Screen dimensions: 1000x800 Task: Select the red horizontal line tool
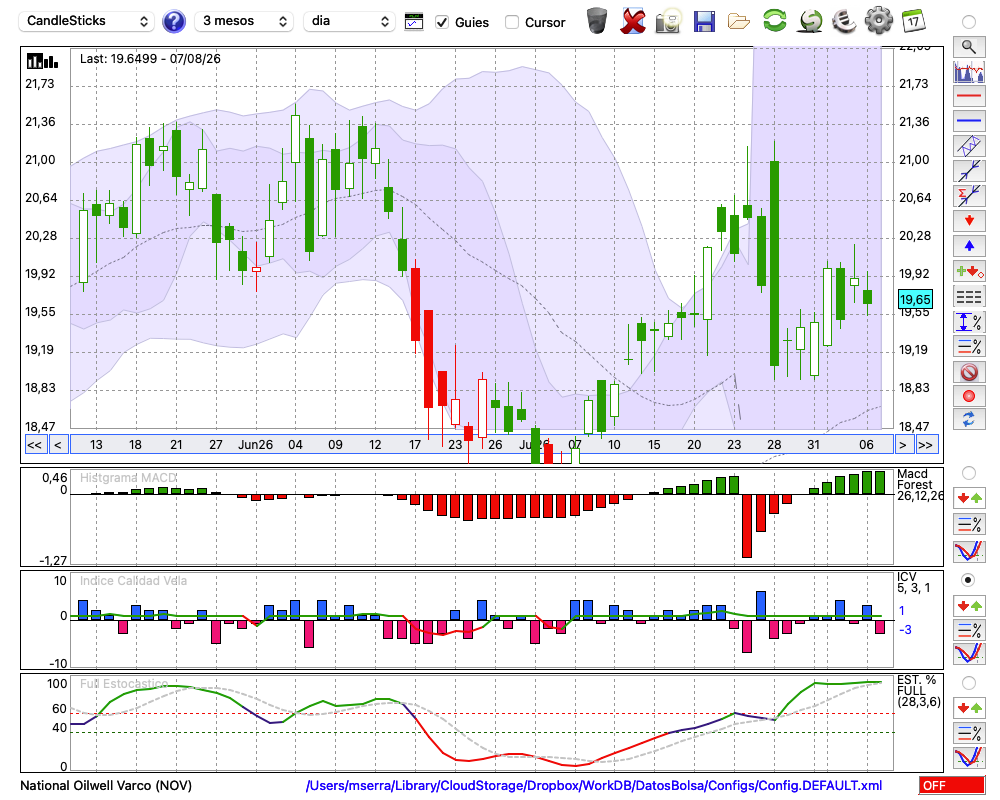tap(969, 96)
